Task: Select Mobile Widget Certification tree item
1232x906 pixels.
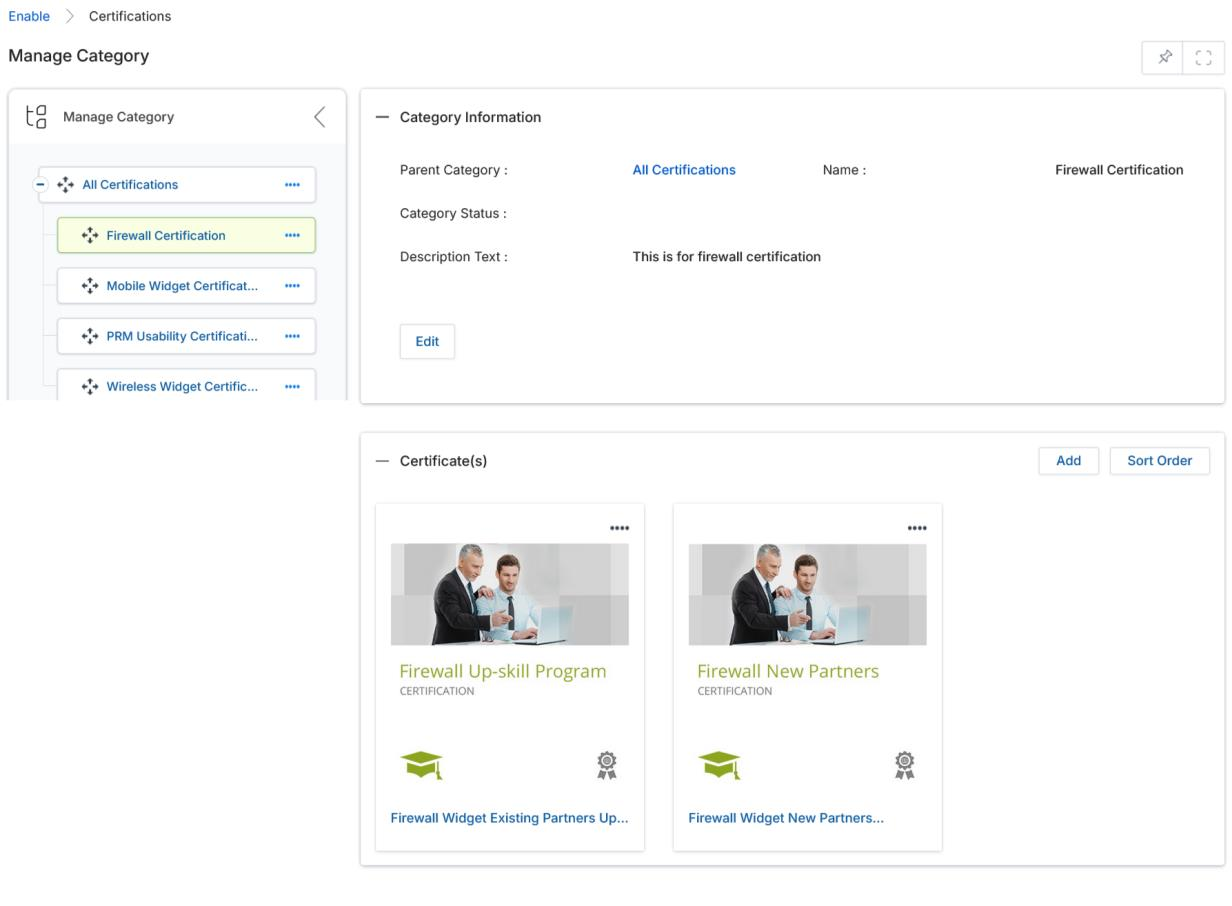Action: pyautogui.click(x=182, y=286)
